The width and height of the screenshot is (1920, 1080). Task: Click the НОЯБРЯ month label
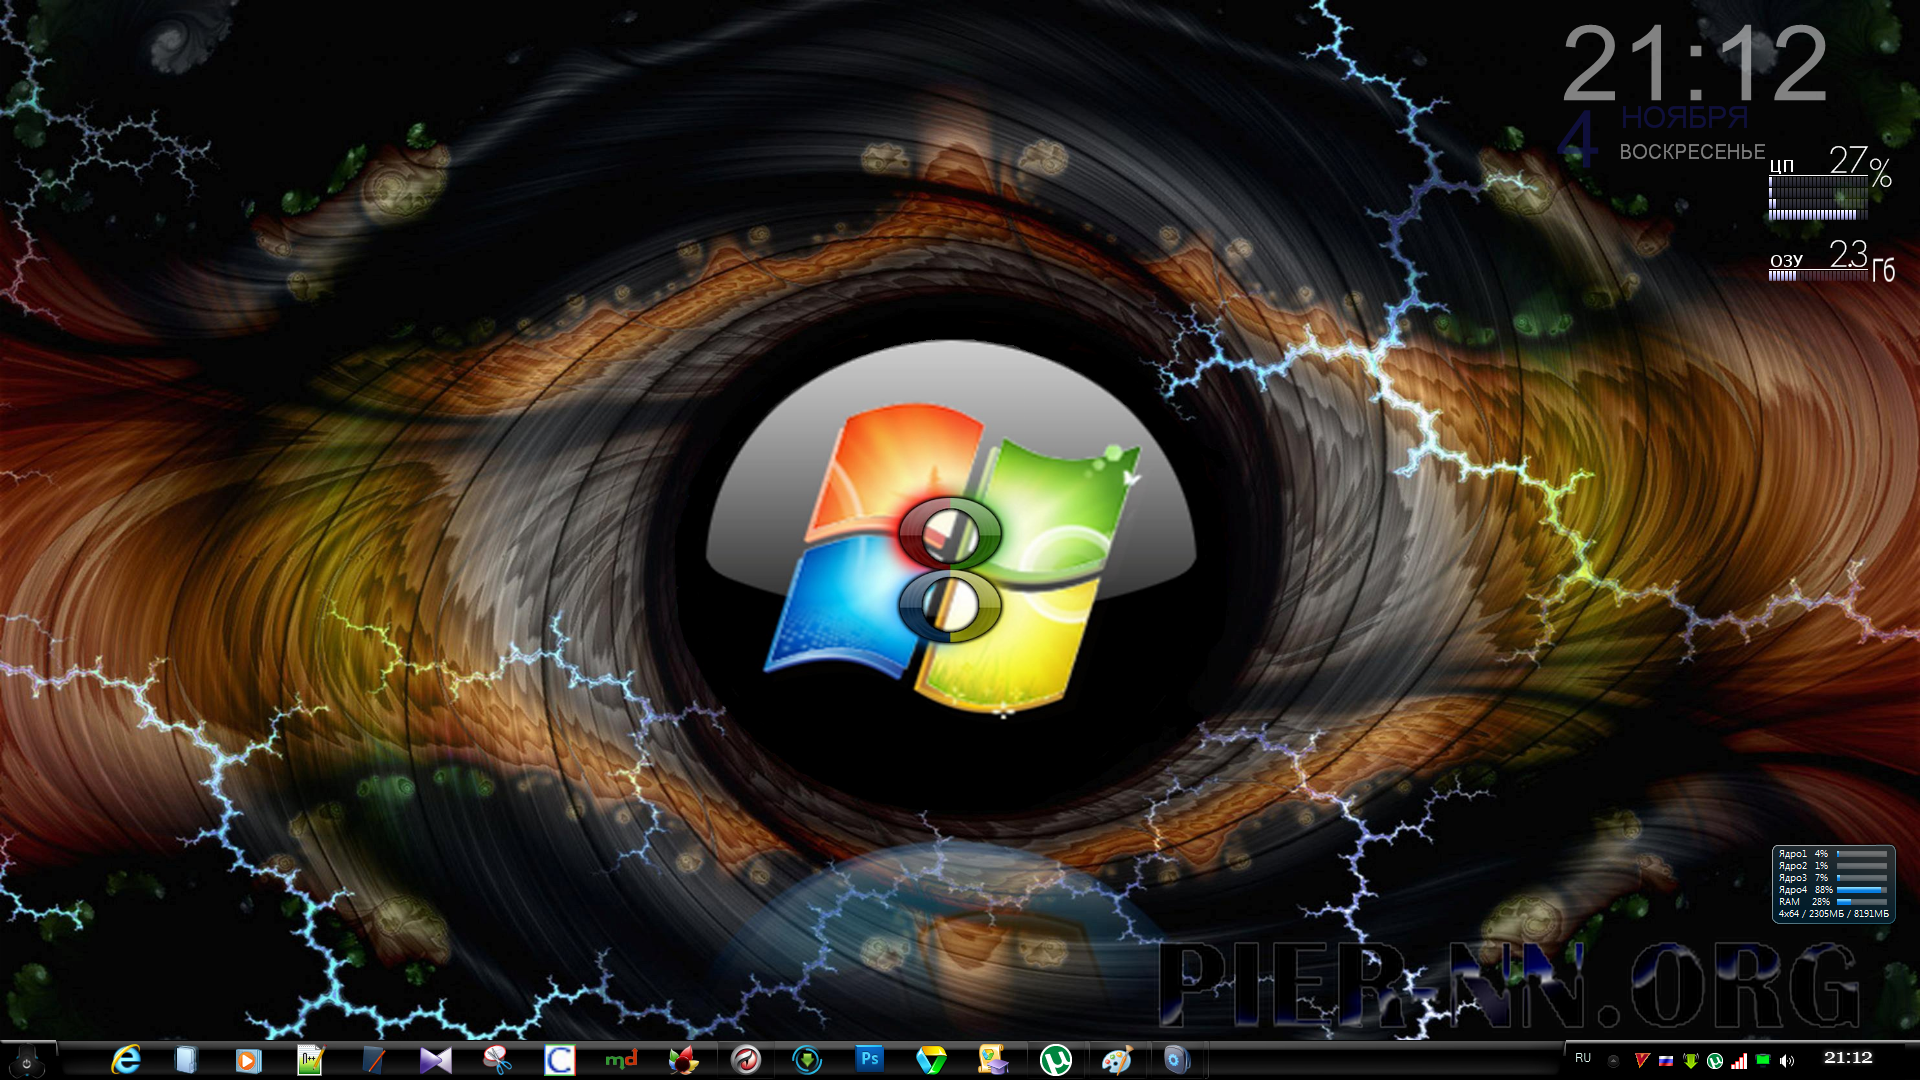tap(1685, 117)
